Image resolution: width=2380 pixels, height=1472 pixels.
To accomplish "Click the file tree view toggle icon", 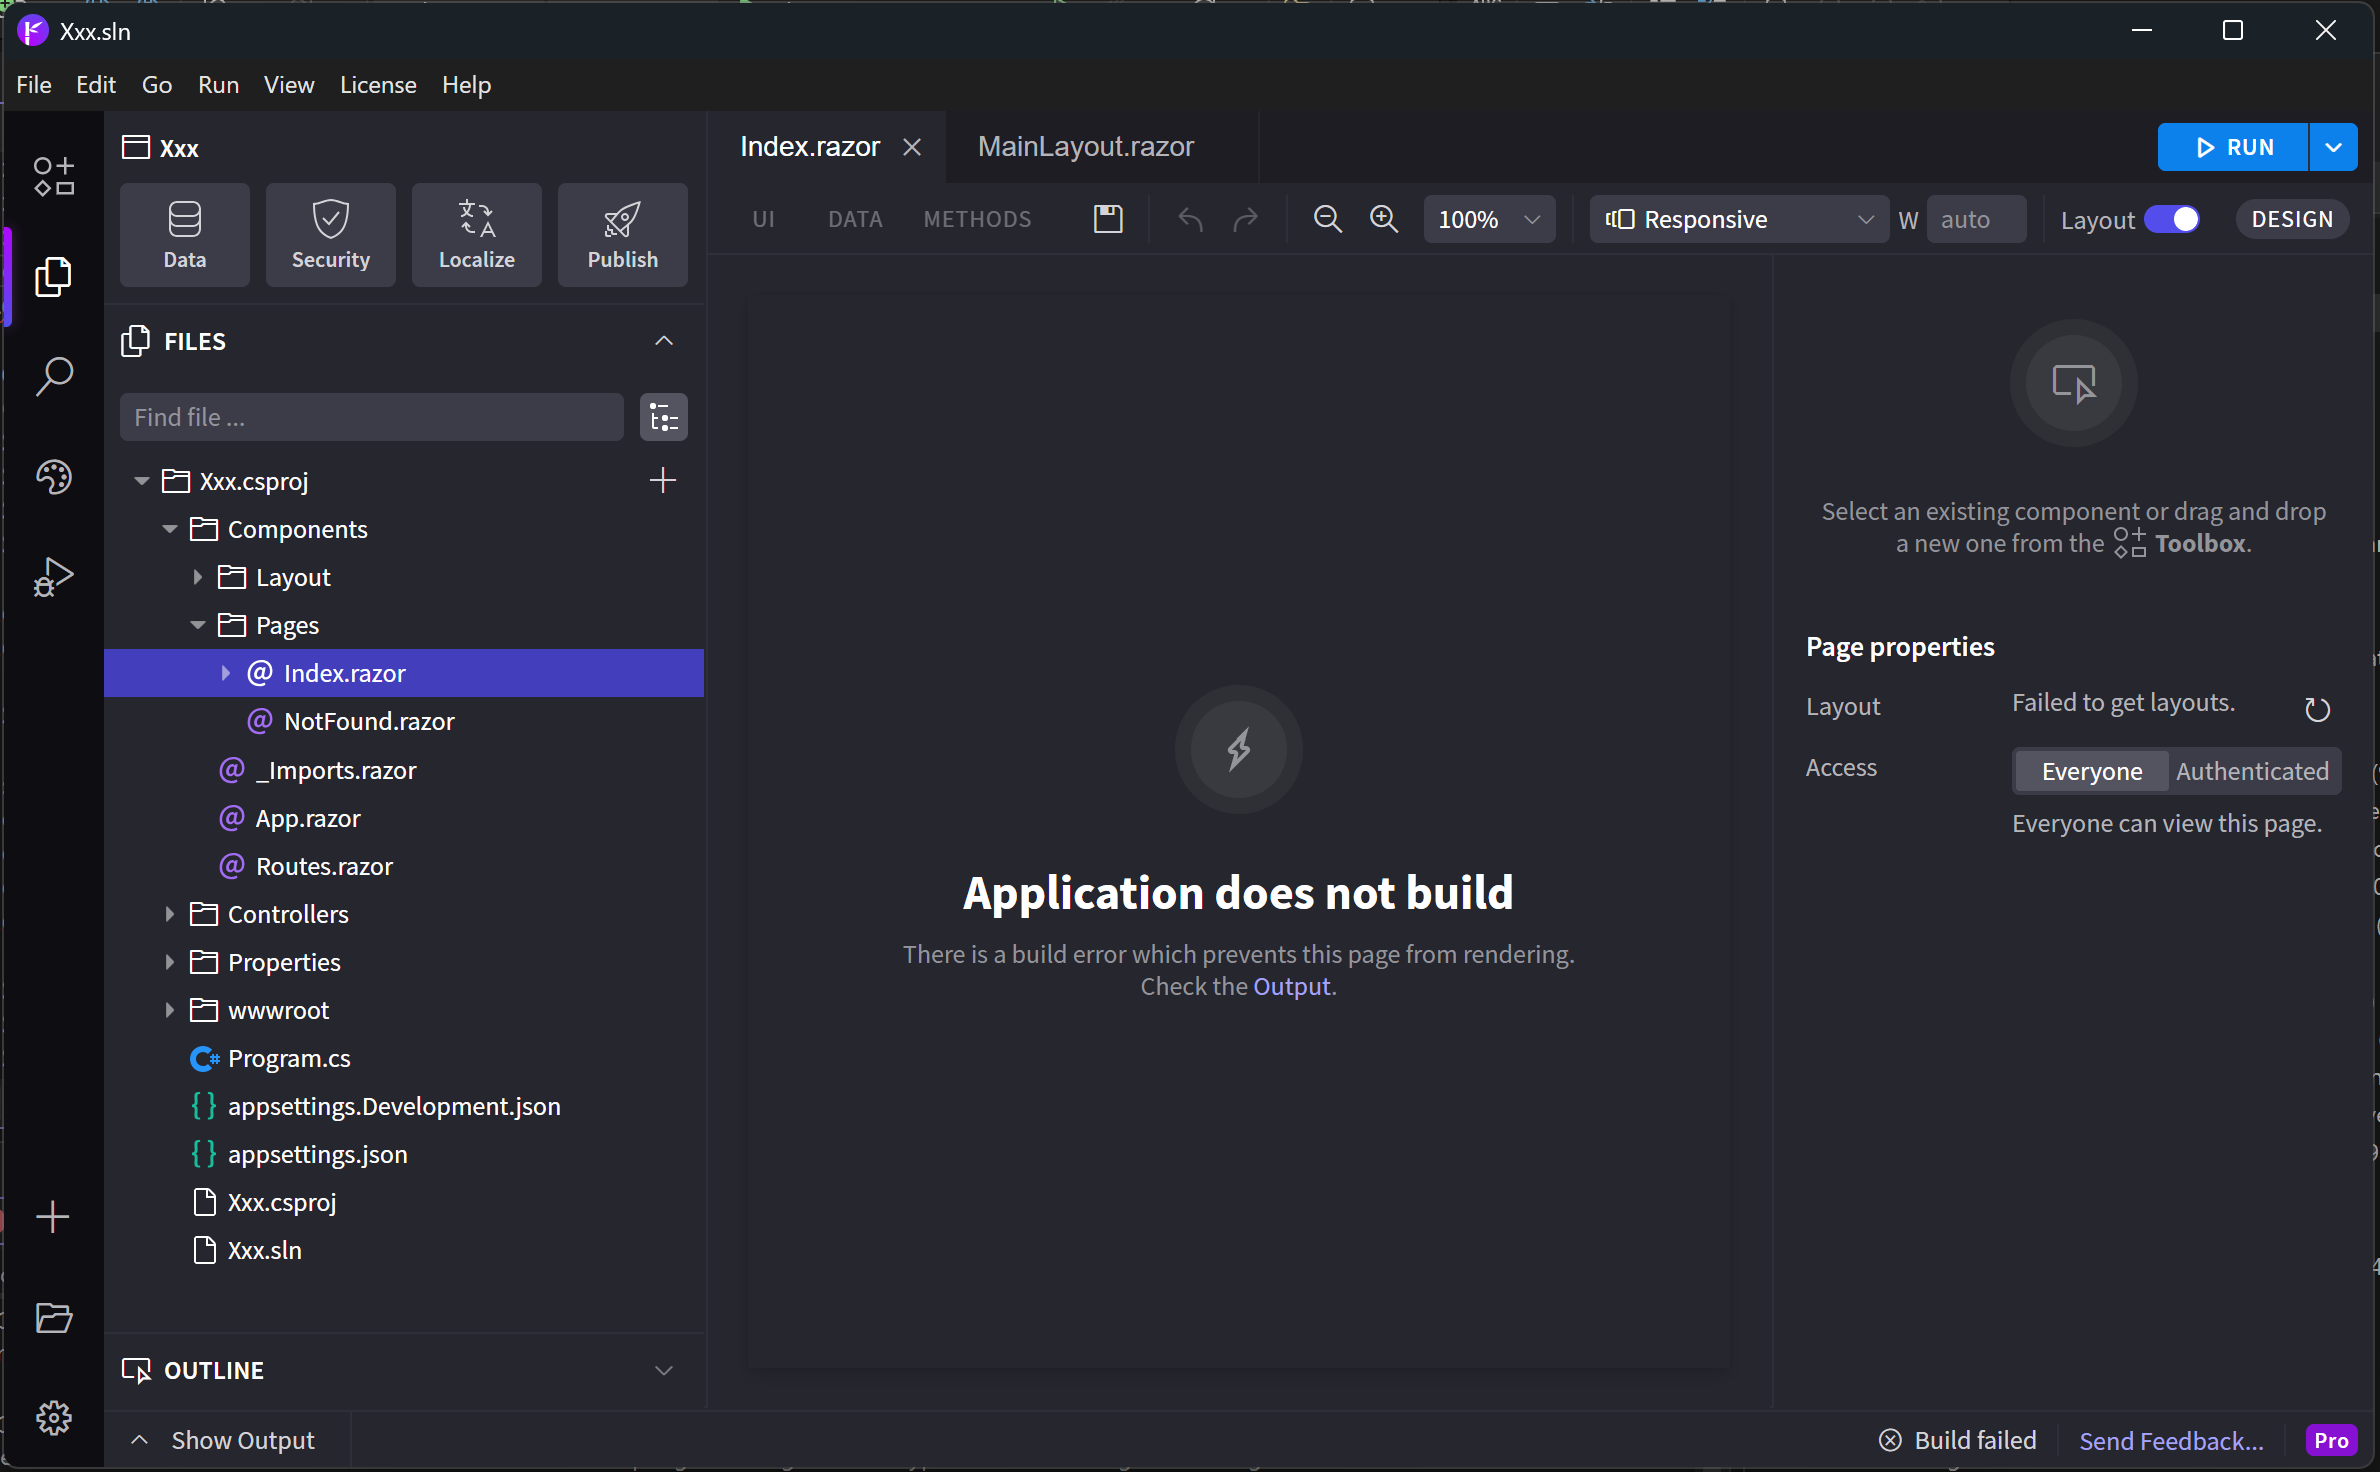I will tap(663, 417).
